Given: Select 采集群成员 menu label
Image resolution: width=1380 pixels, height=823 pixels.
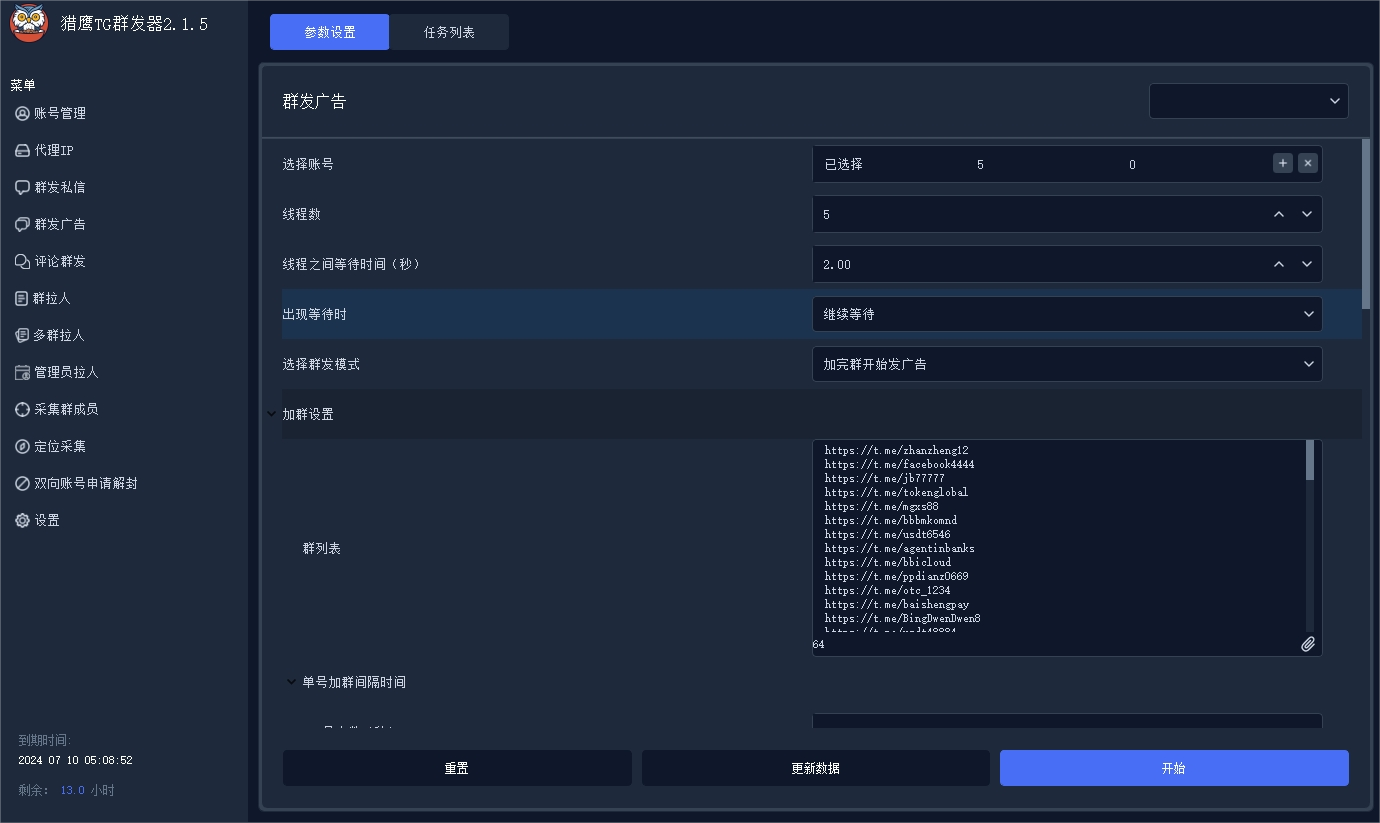Looking at the screenshot, I should [66, 409].
